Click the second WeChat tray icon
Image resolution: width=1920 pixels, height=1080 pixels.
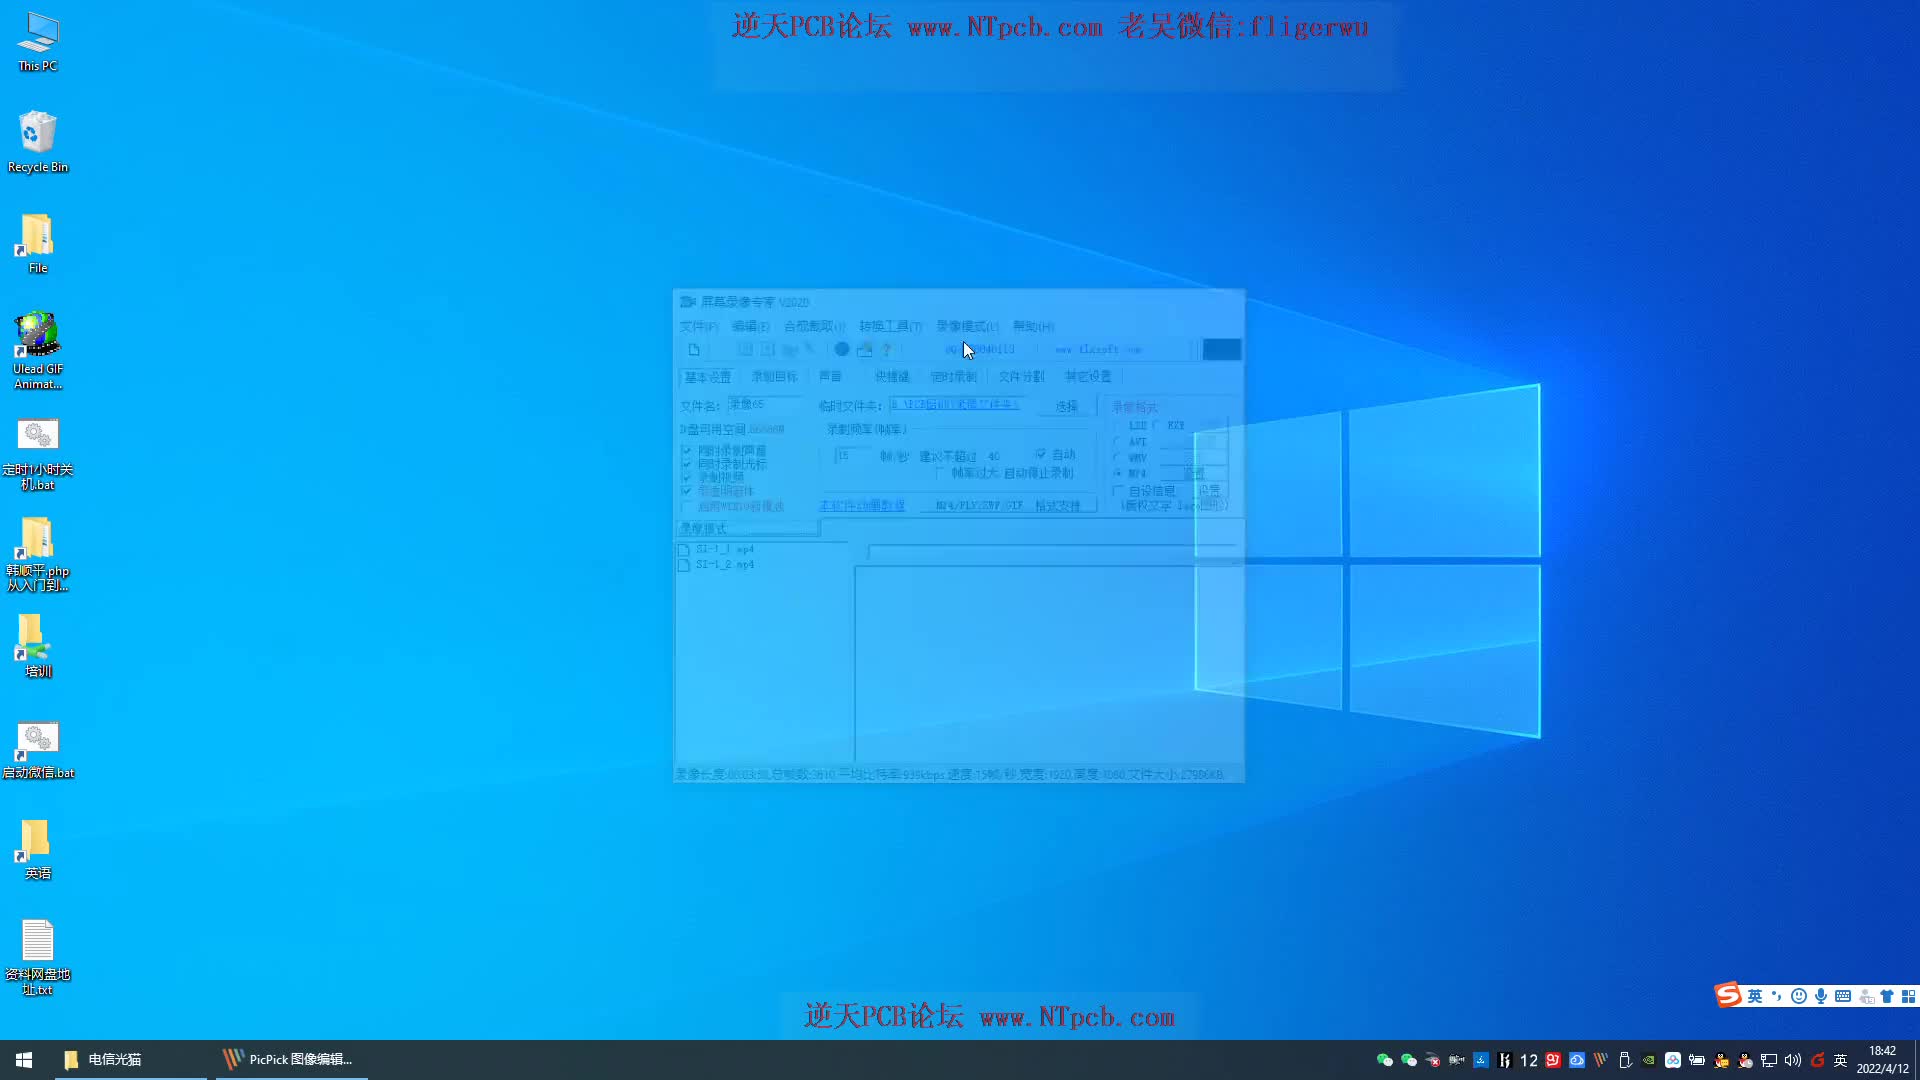point(1409,1060)
